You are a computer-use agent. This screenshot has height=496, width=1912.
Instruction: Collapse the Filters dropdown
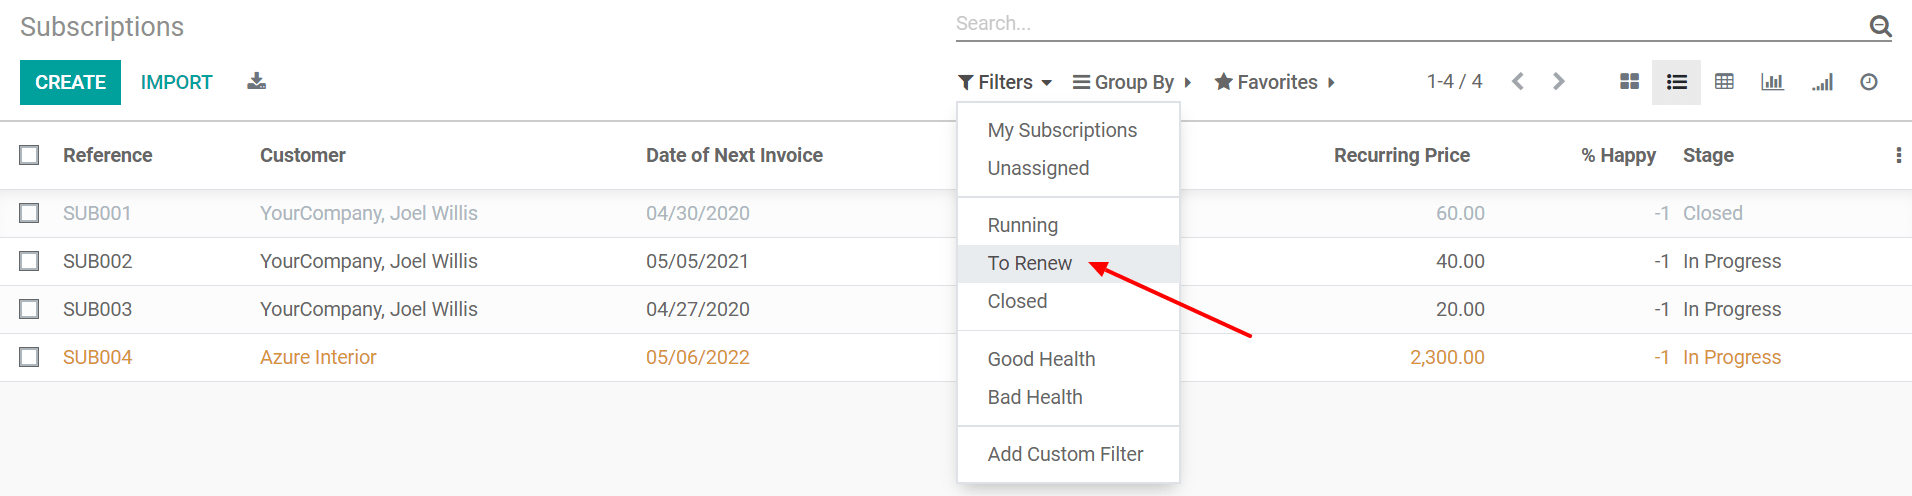(1004, 82)
